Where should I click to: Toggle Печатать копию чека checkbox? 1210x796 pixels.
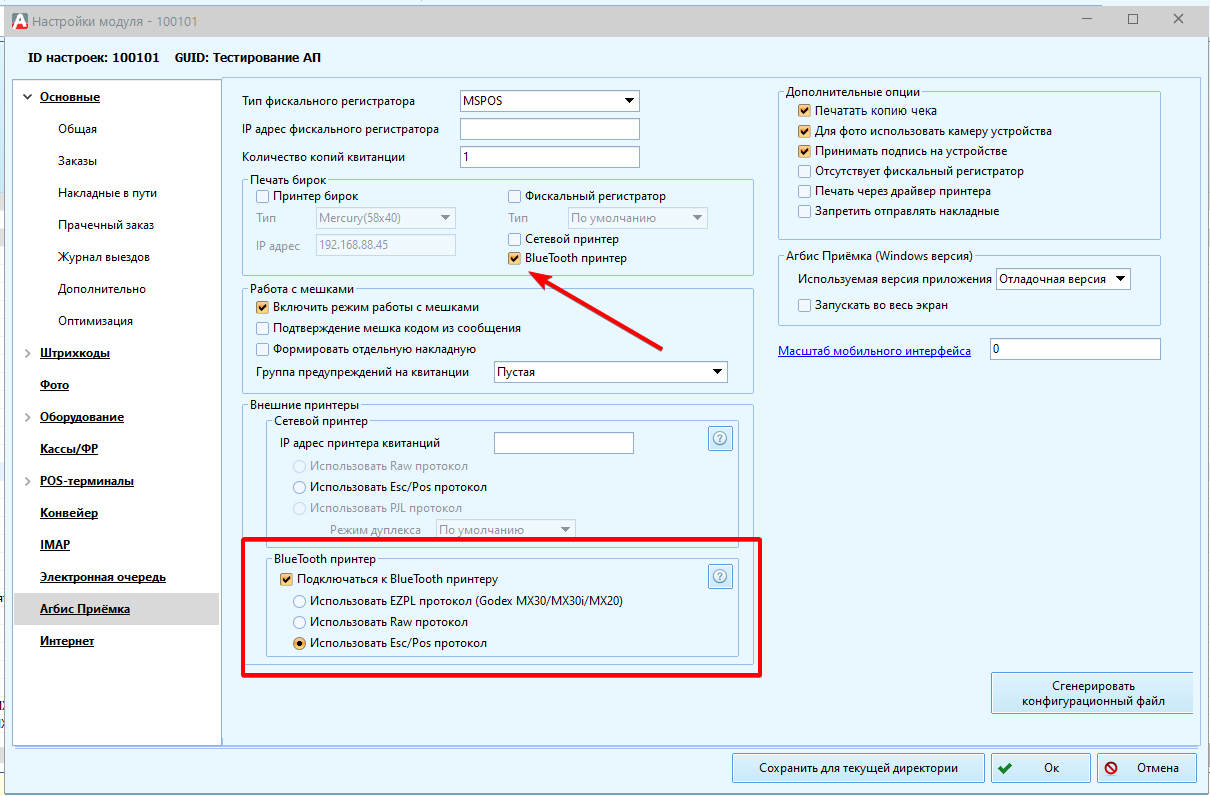804,111
